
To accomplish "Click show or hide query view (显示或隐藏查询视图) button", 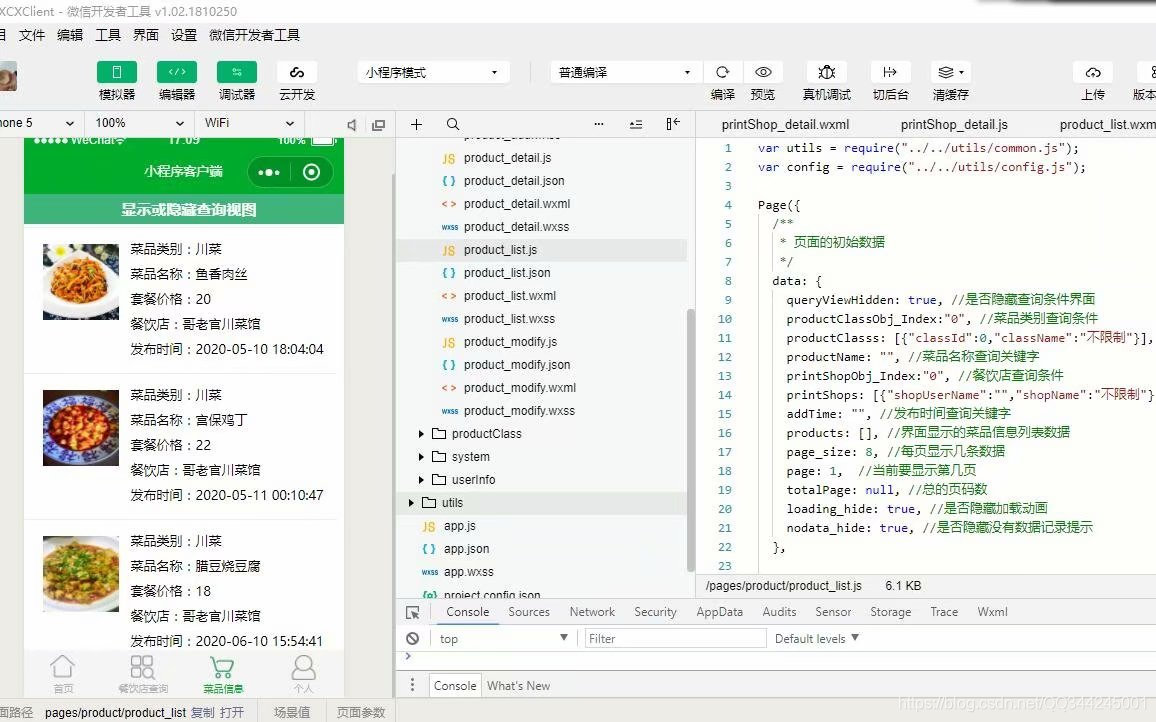I will tap(184, 209).
